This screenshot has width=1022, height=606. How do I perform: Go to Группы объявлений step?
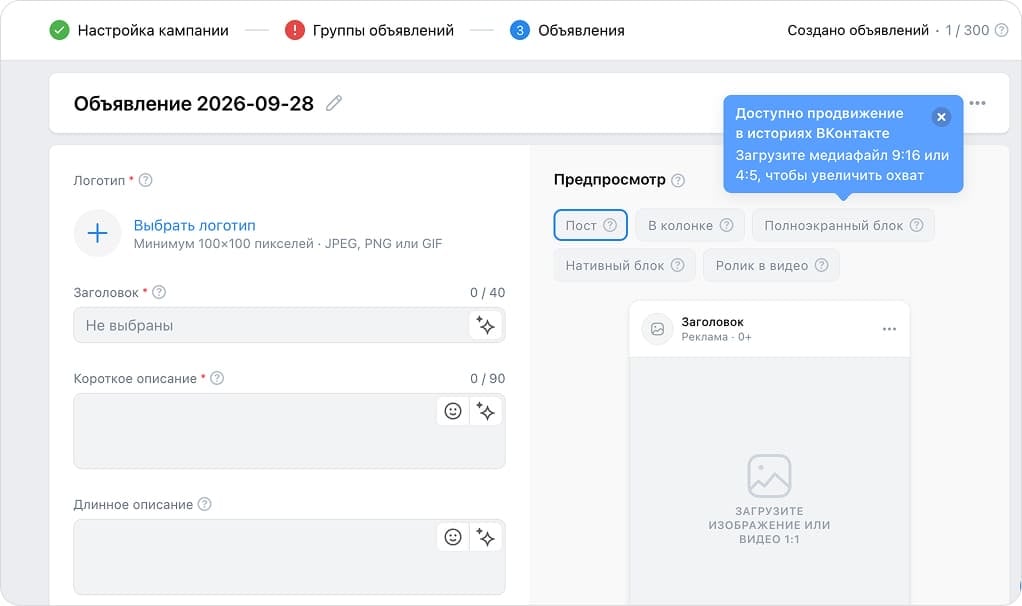383,30
